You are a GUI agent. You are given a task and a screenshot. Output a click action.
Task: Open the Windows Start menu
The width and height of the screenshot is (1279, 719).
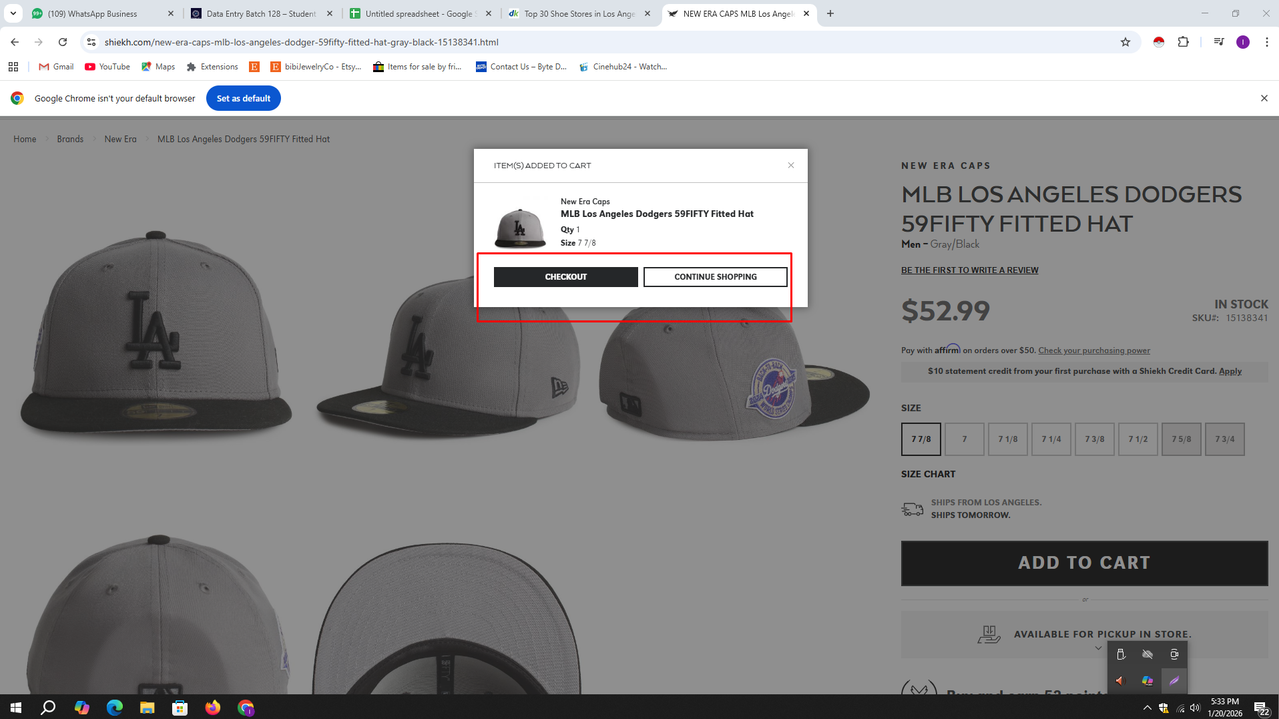coord(15,707)
